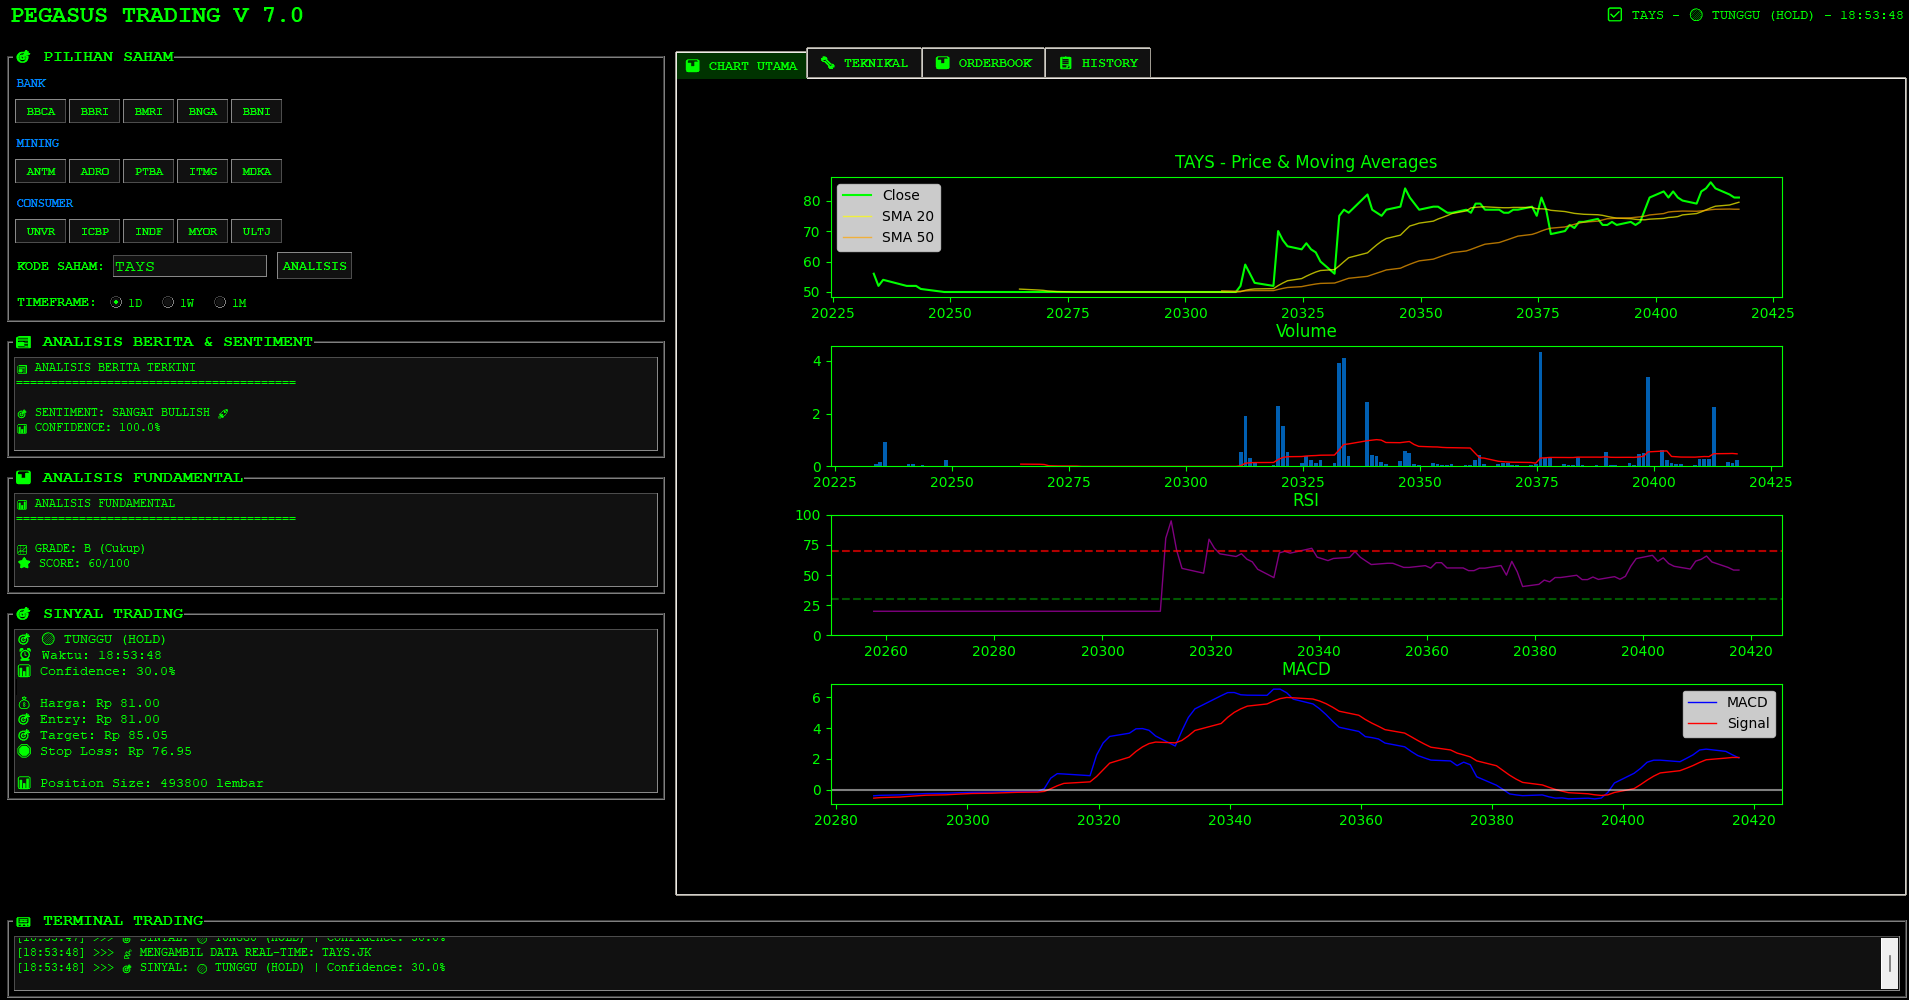View the History tab
The height and width of the screenshot is (1000, 1909).
[x=1098, y=63]
